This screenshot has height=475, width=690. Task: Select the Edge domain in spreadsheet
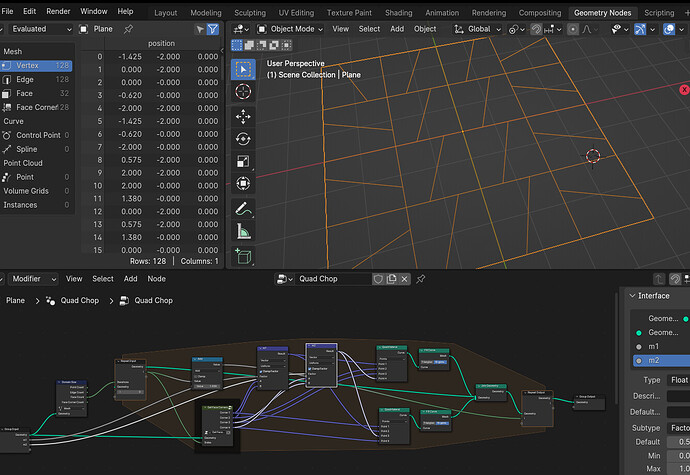(36, 80)
